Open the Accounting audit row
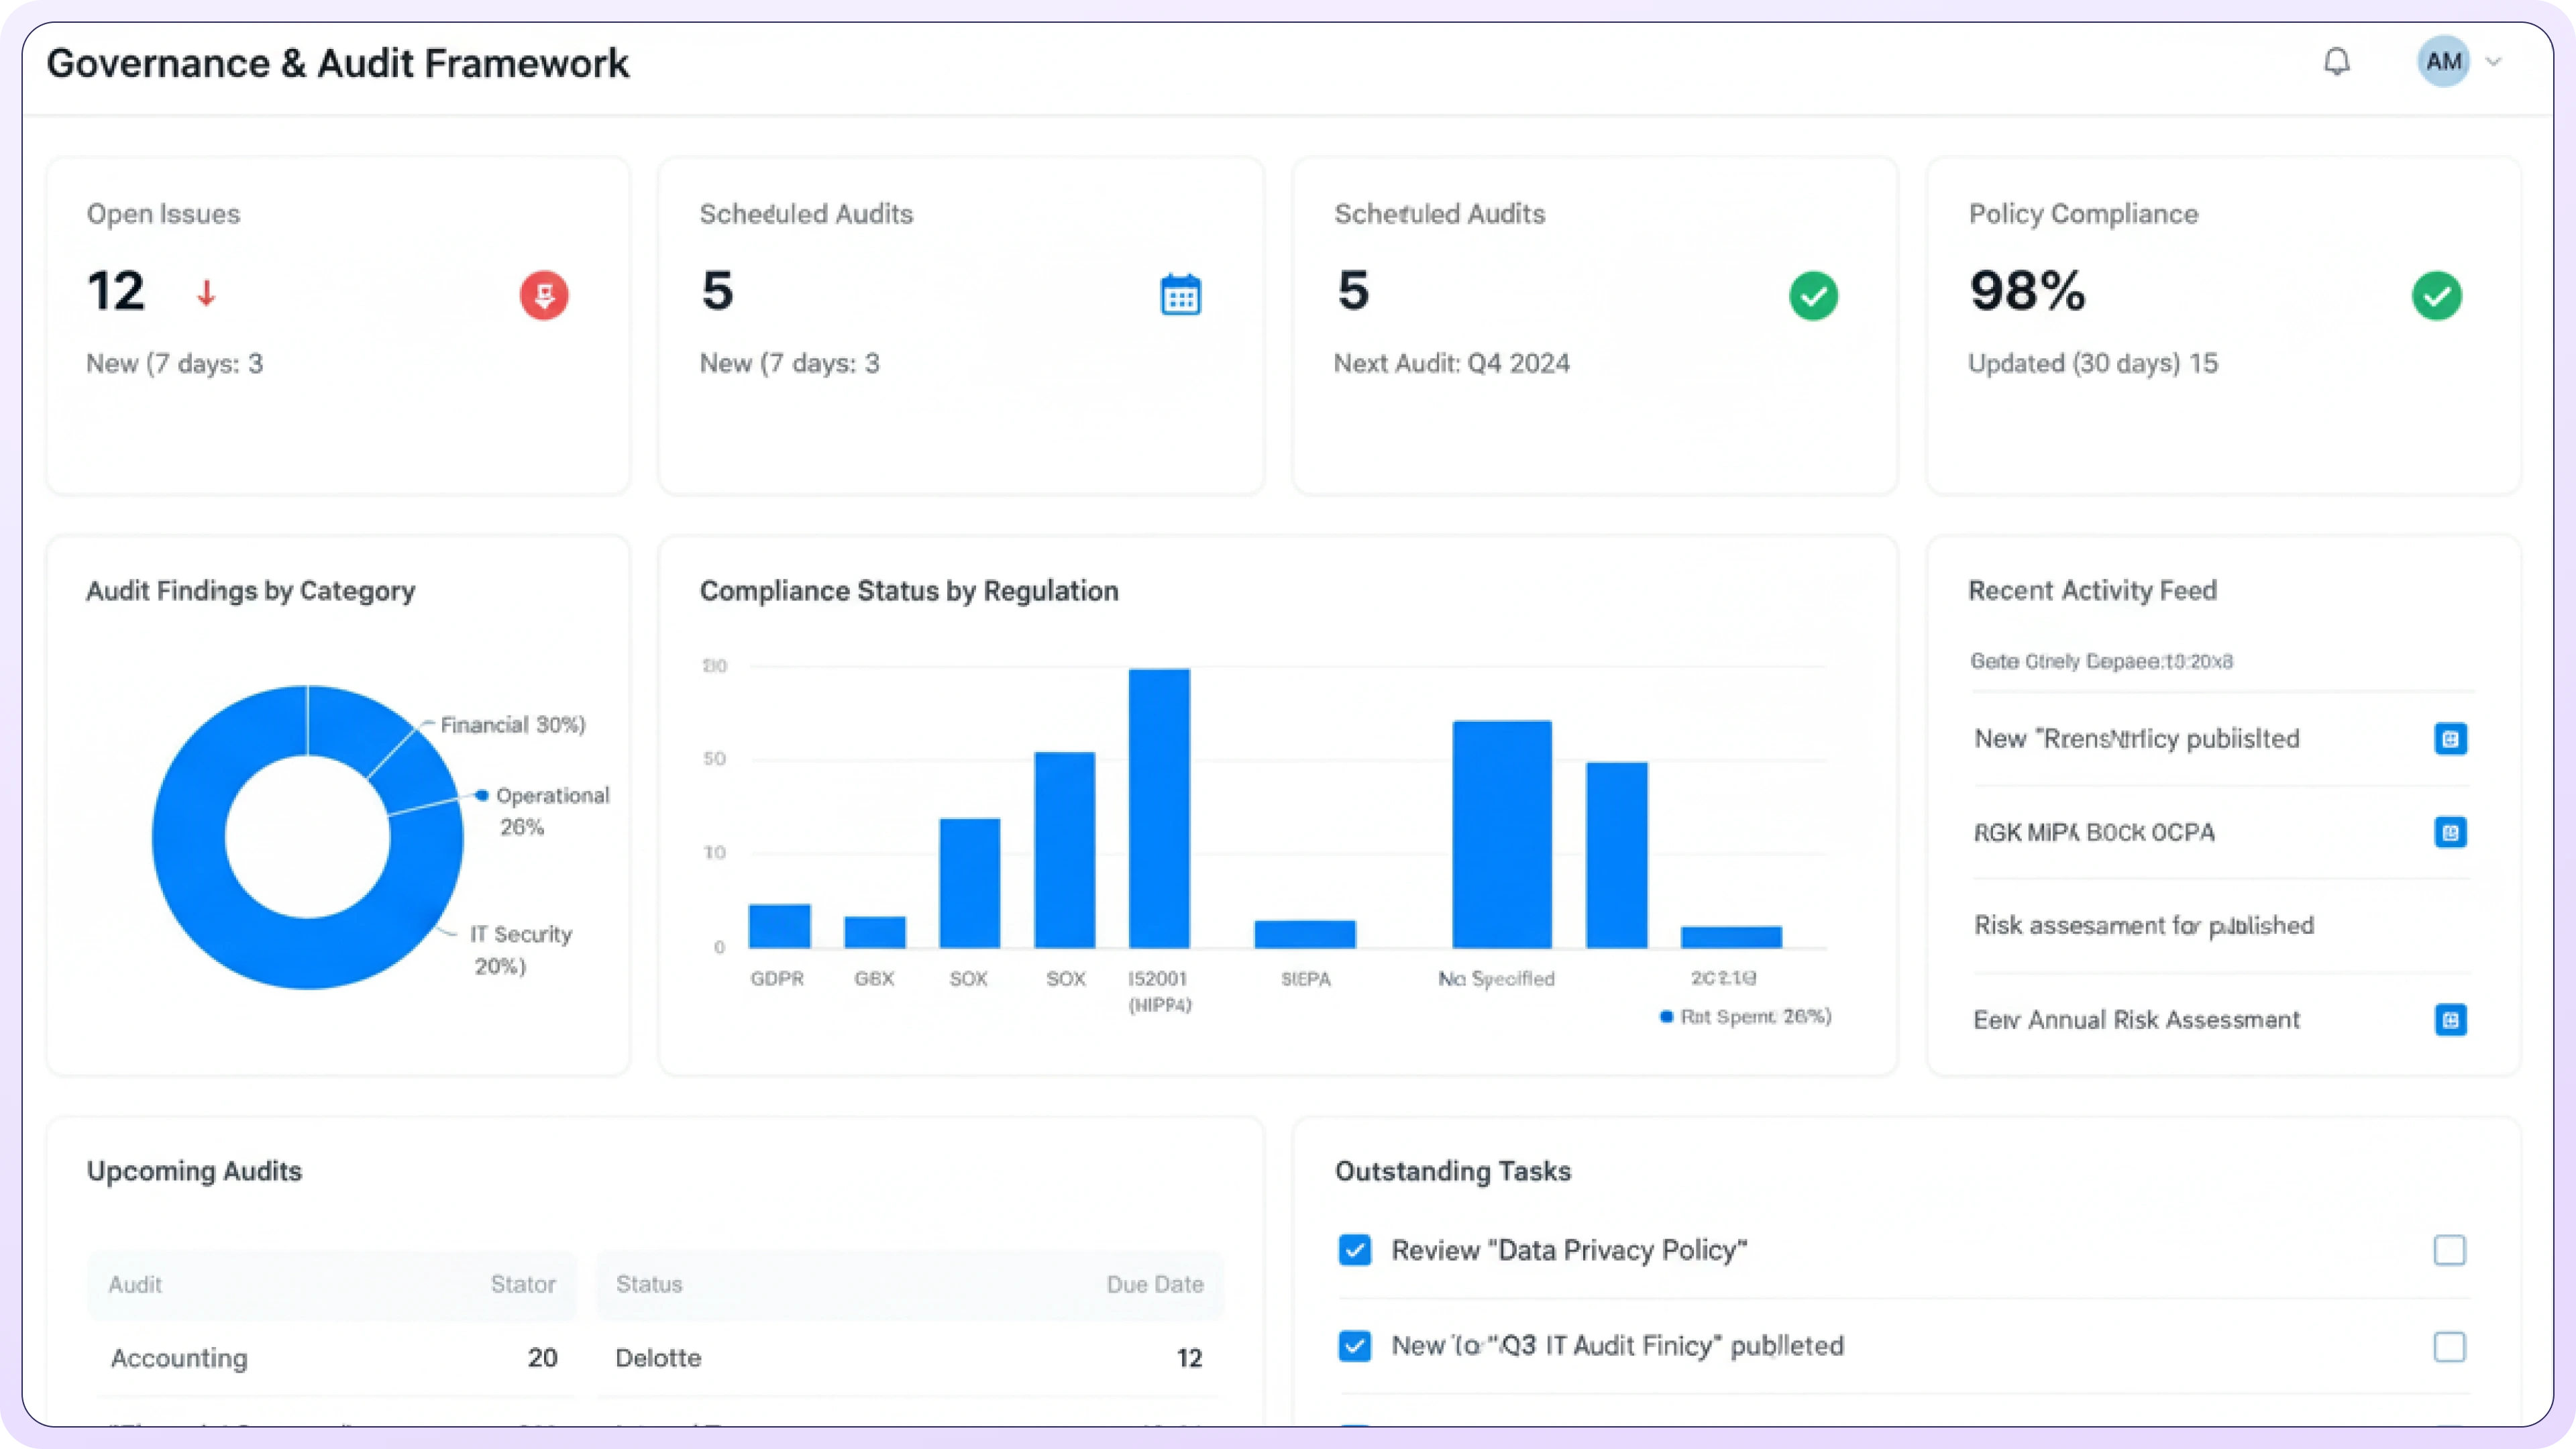This screenshot has width=2576, height=1449. [179, 1358]
